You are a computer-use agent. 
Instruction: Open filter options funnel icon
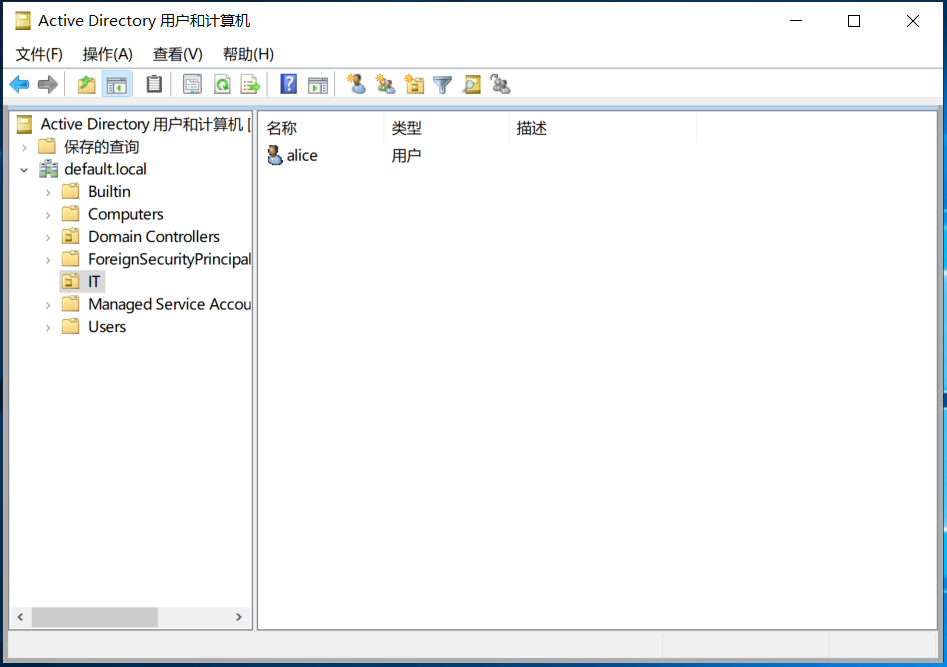443,85
